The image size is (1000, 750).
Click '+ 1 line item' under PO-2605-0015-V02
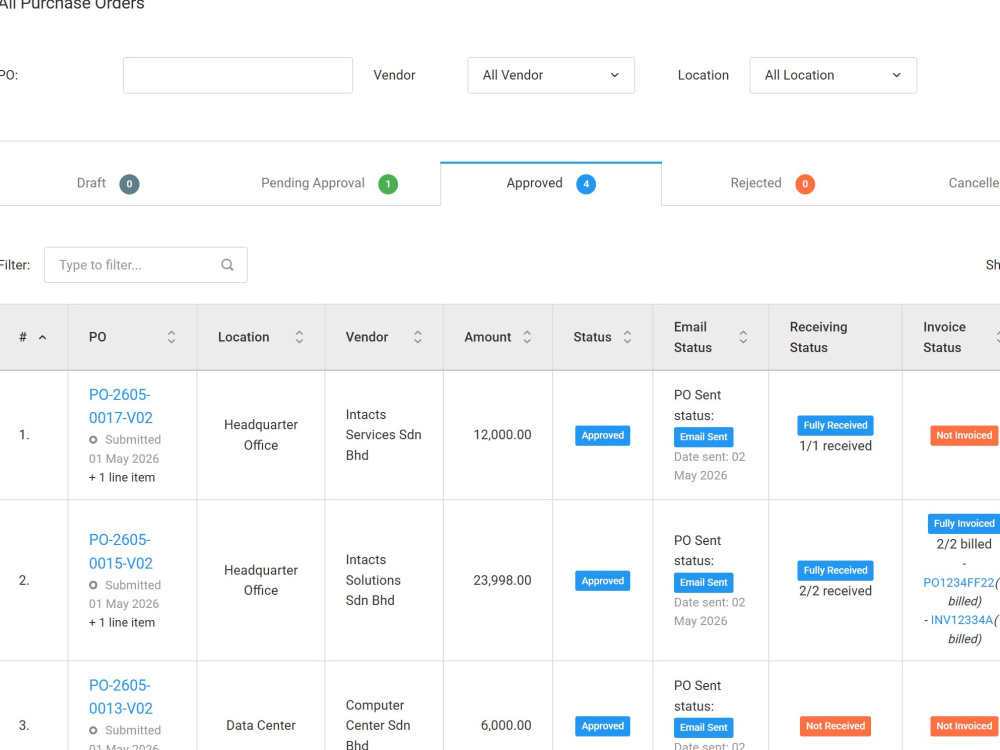point(122,623)
